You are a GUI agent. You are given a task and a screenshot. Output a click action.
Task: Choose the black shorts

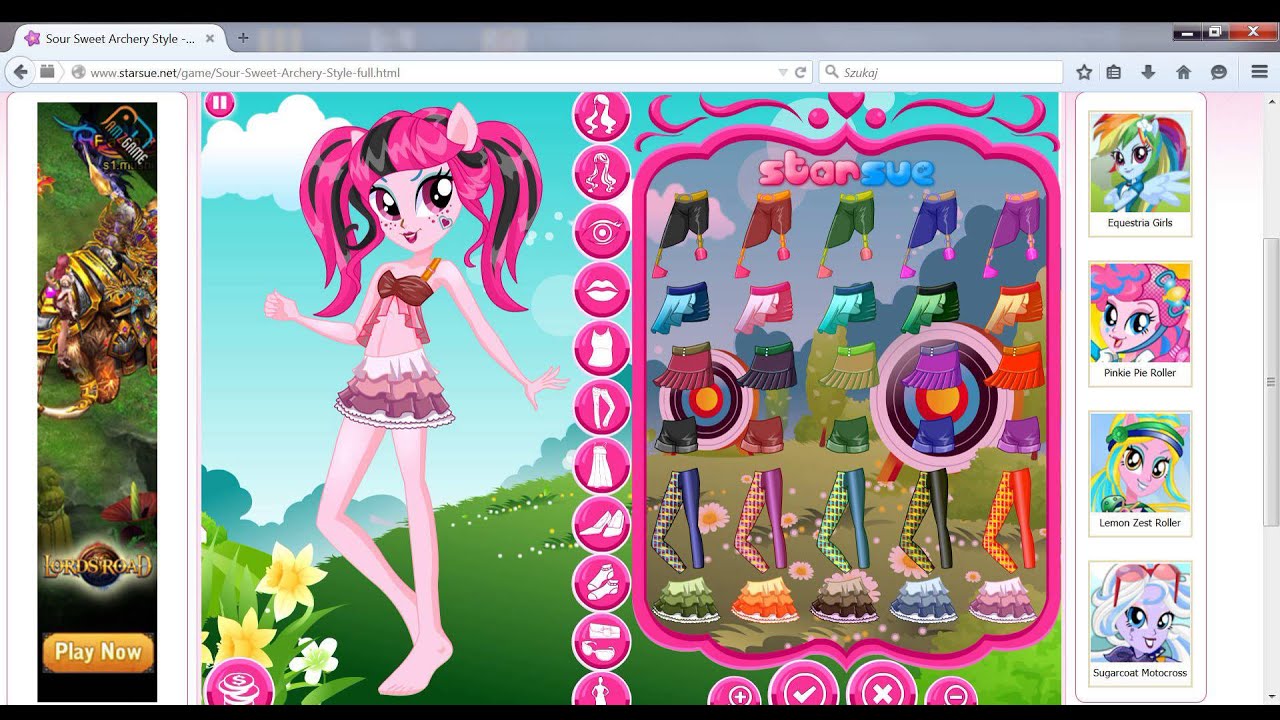tap(676, 435)
